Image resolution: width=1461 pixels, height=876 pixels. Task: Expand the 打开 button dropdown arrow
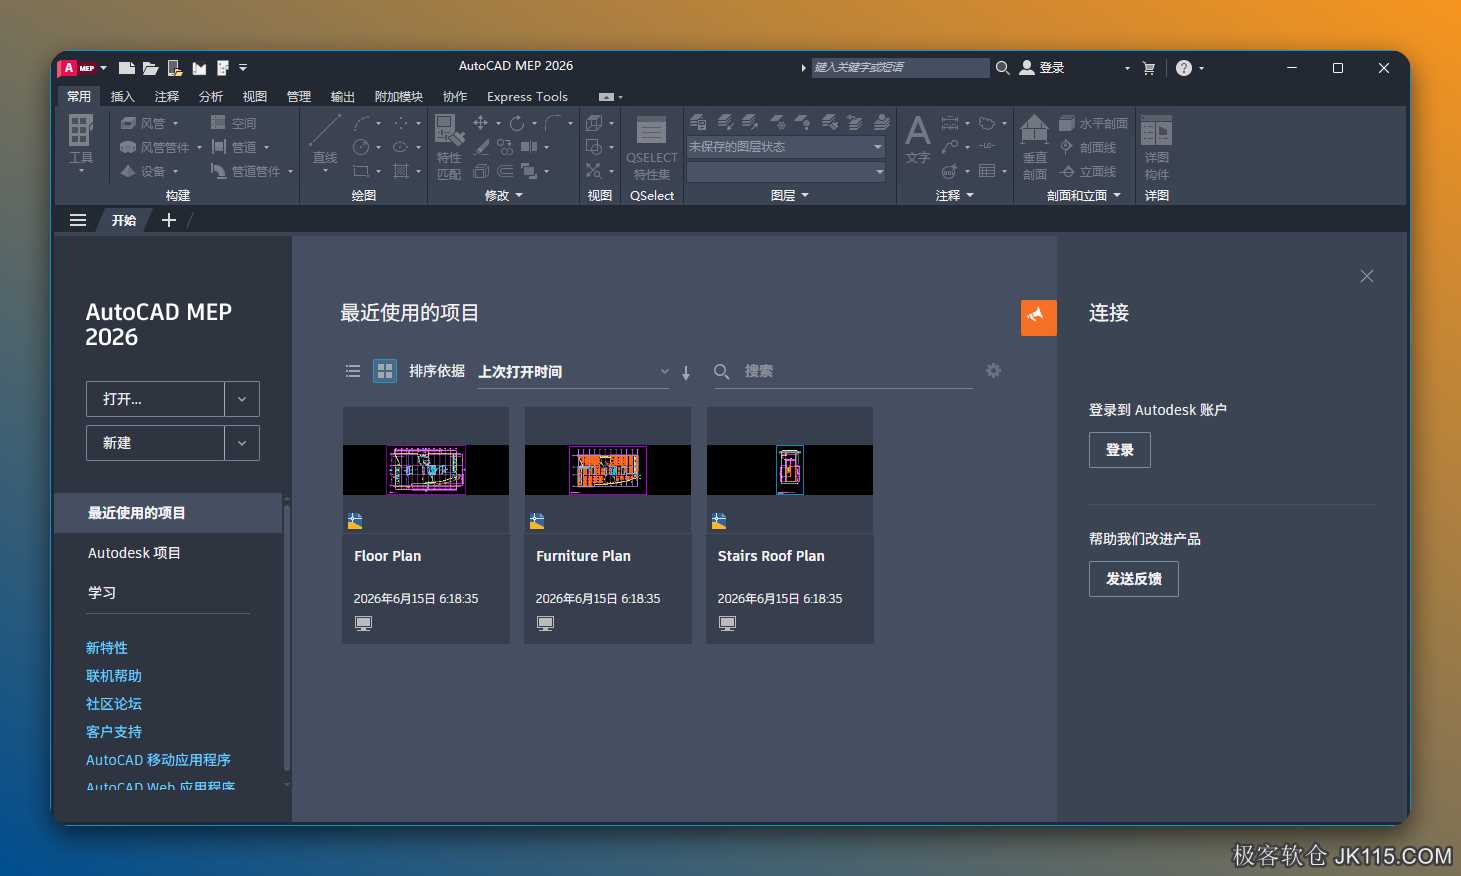[242, 399]
